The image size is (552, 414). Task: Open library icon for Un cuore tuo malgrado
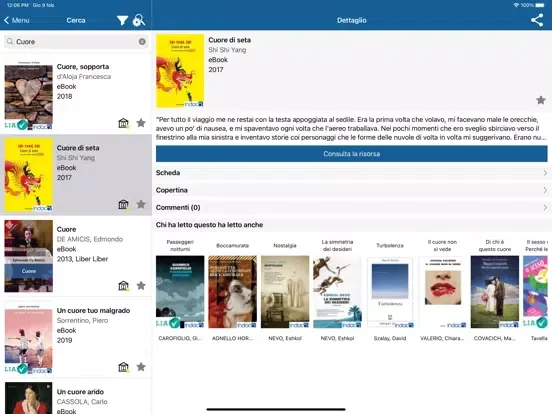[123, 367]
